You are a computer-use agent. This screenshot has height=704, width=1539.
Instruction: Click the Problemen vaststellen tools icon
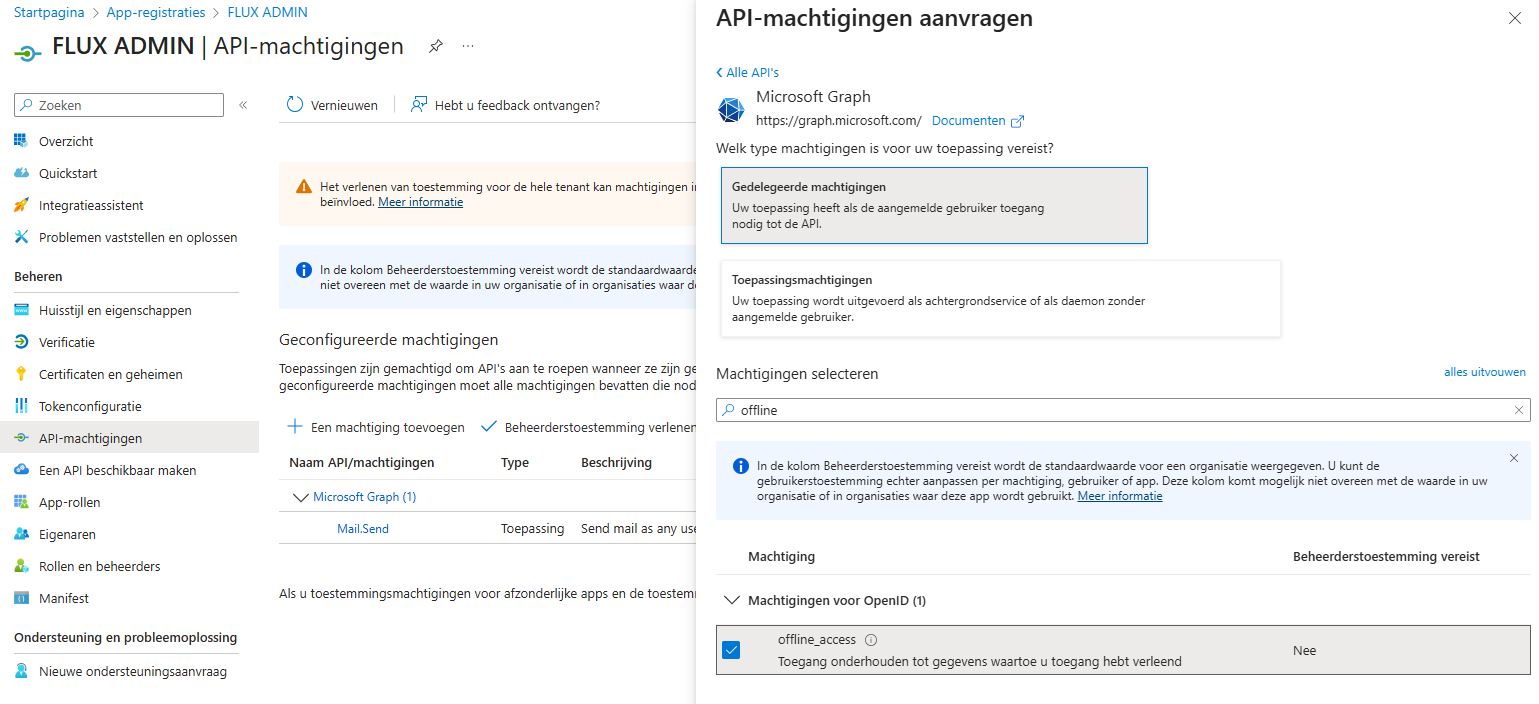pyautogui.click(x=22, y=237)
